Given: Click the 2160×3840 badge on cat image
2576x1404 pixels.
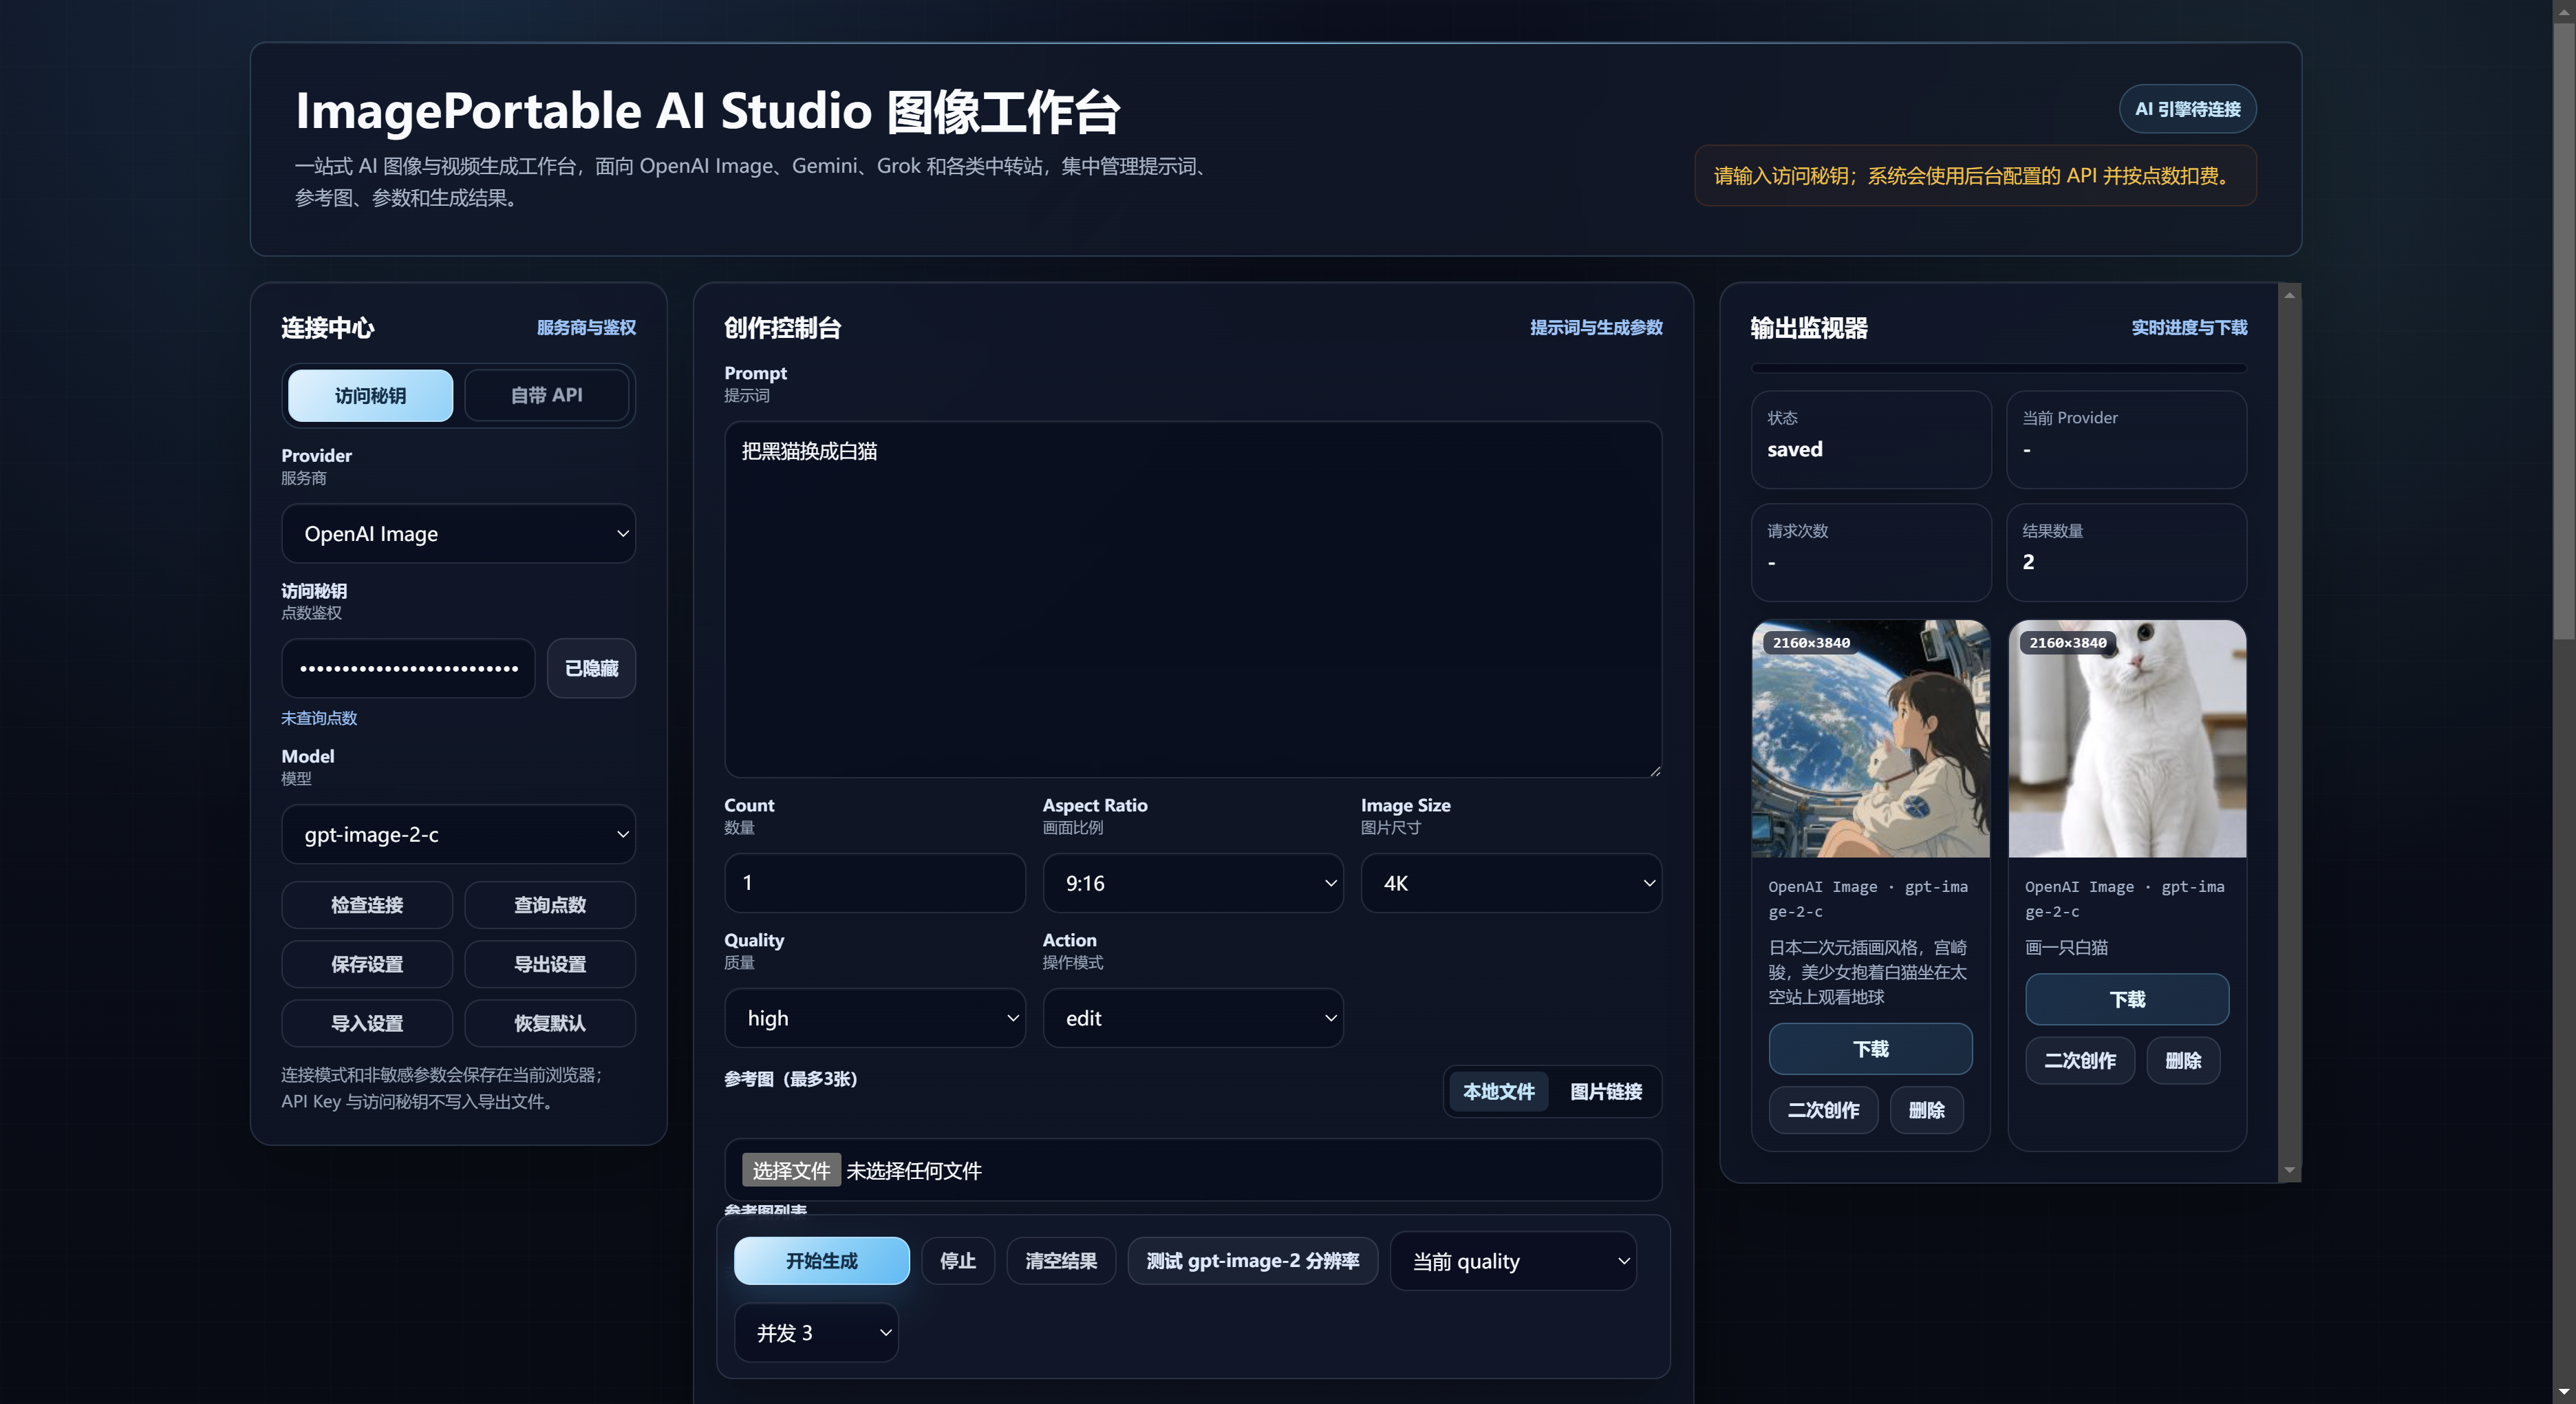Looking at the screenshot, I should [x=2068, y=643].
